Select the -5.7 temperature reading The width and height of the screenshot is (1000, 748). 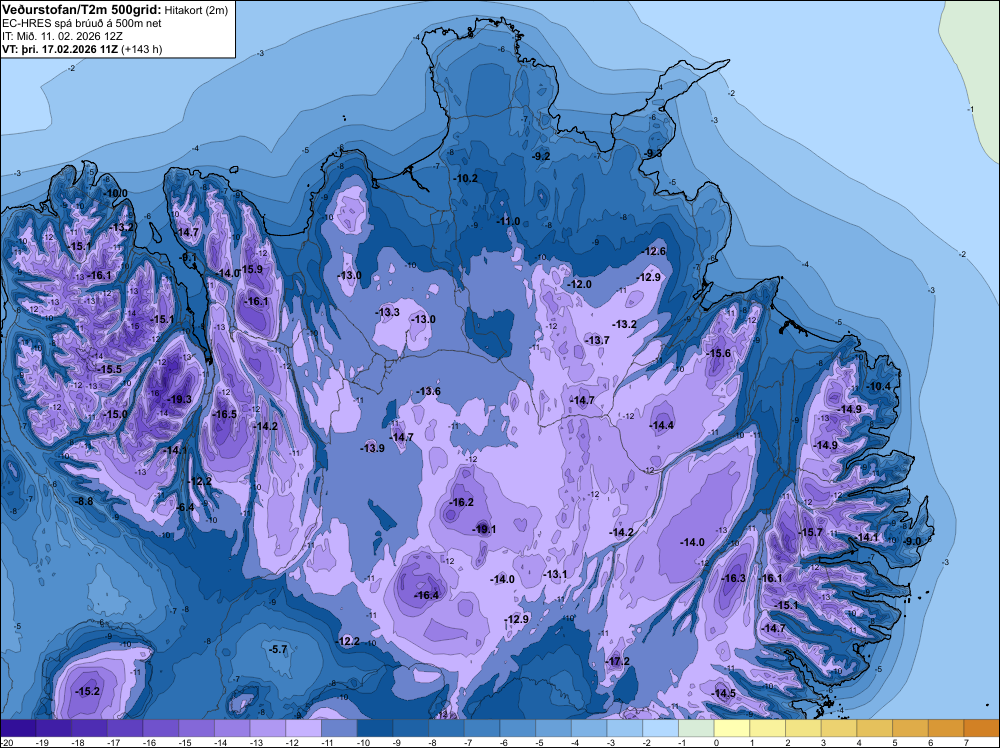pyautogui.click(x=278, y=649)
